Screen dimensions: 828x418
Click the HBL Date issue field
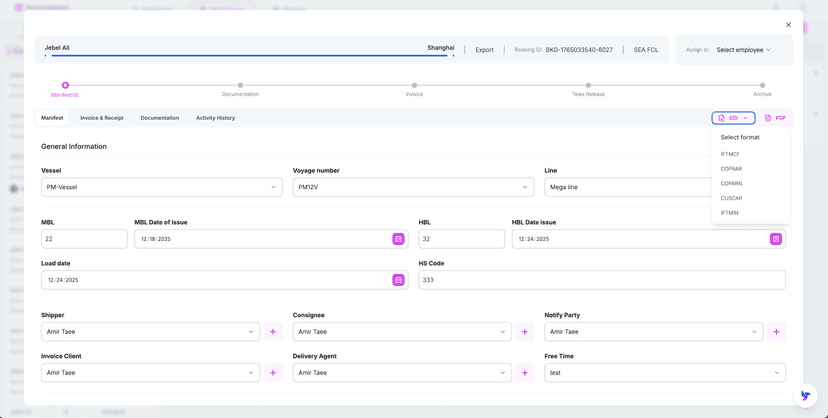coord(649,239)
